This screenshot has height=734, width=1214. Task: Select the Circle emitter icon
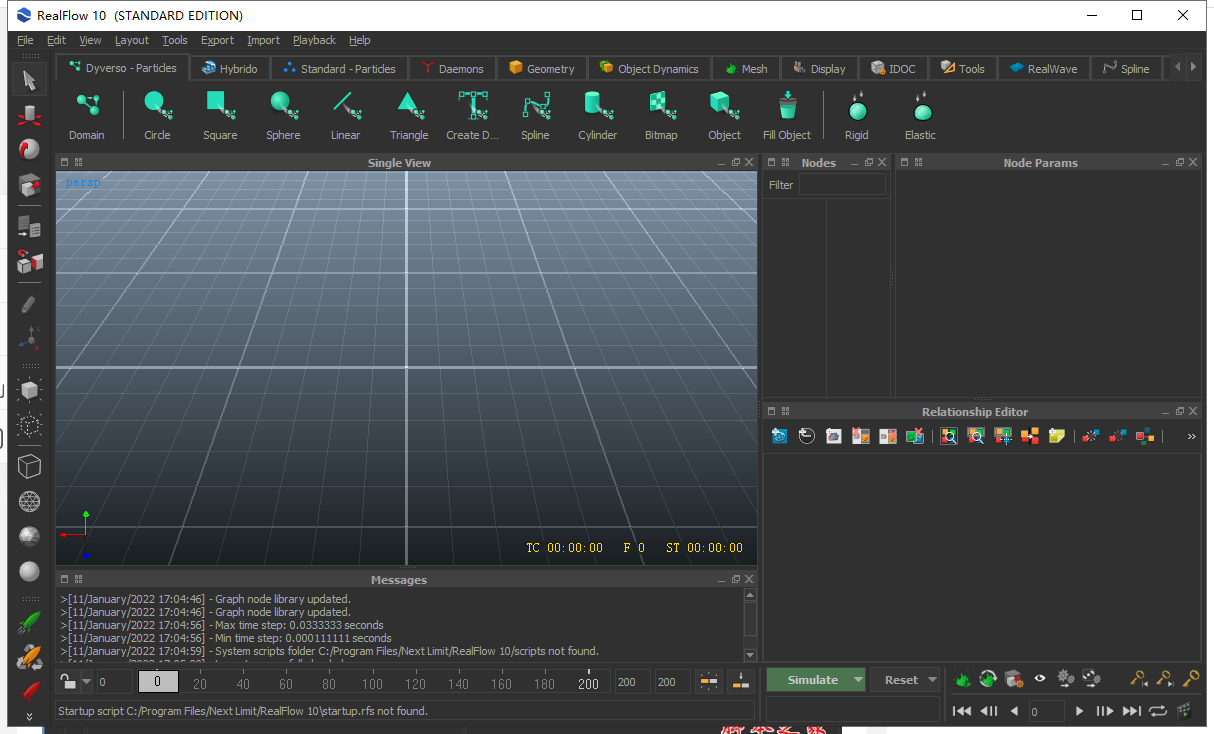[156, 106]
